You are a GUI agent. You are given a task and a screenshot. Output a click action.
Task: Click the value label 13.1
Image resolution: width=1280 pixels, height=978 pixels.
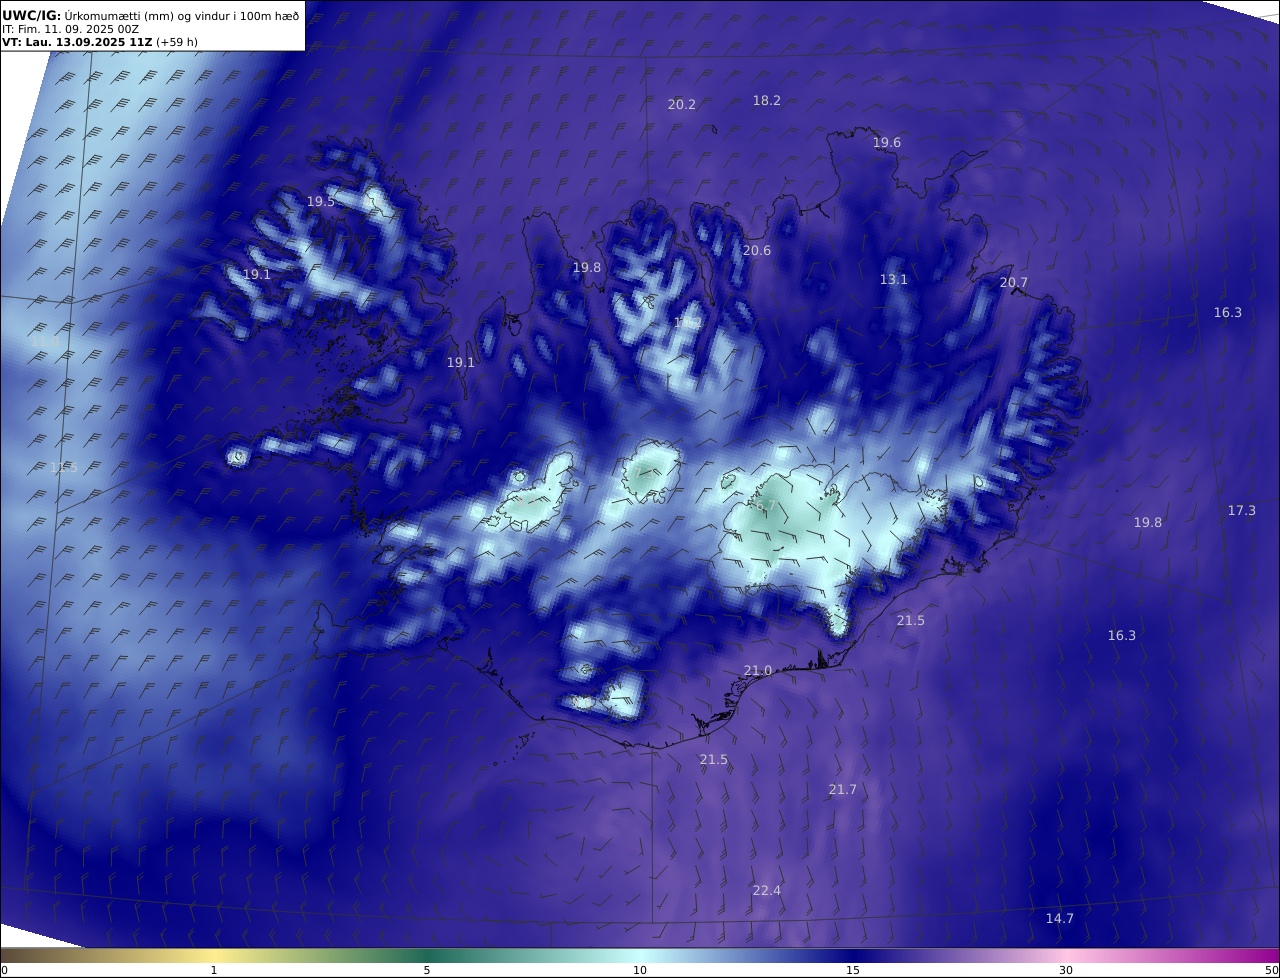(x=894, y=280)
